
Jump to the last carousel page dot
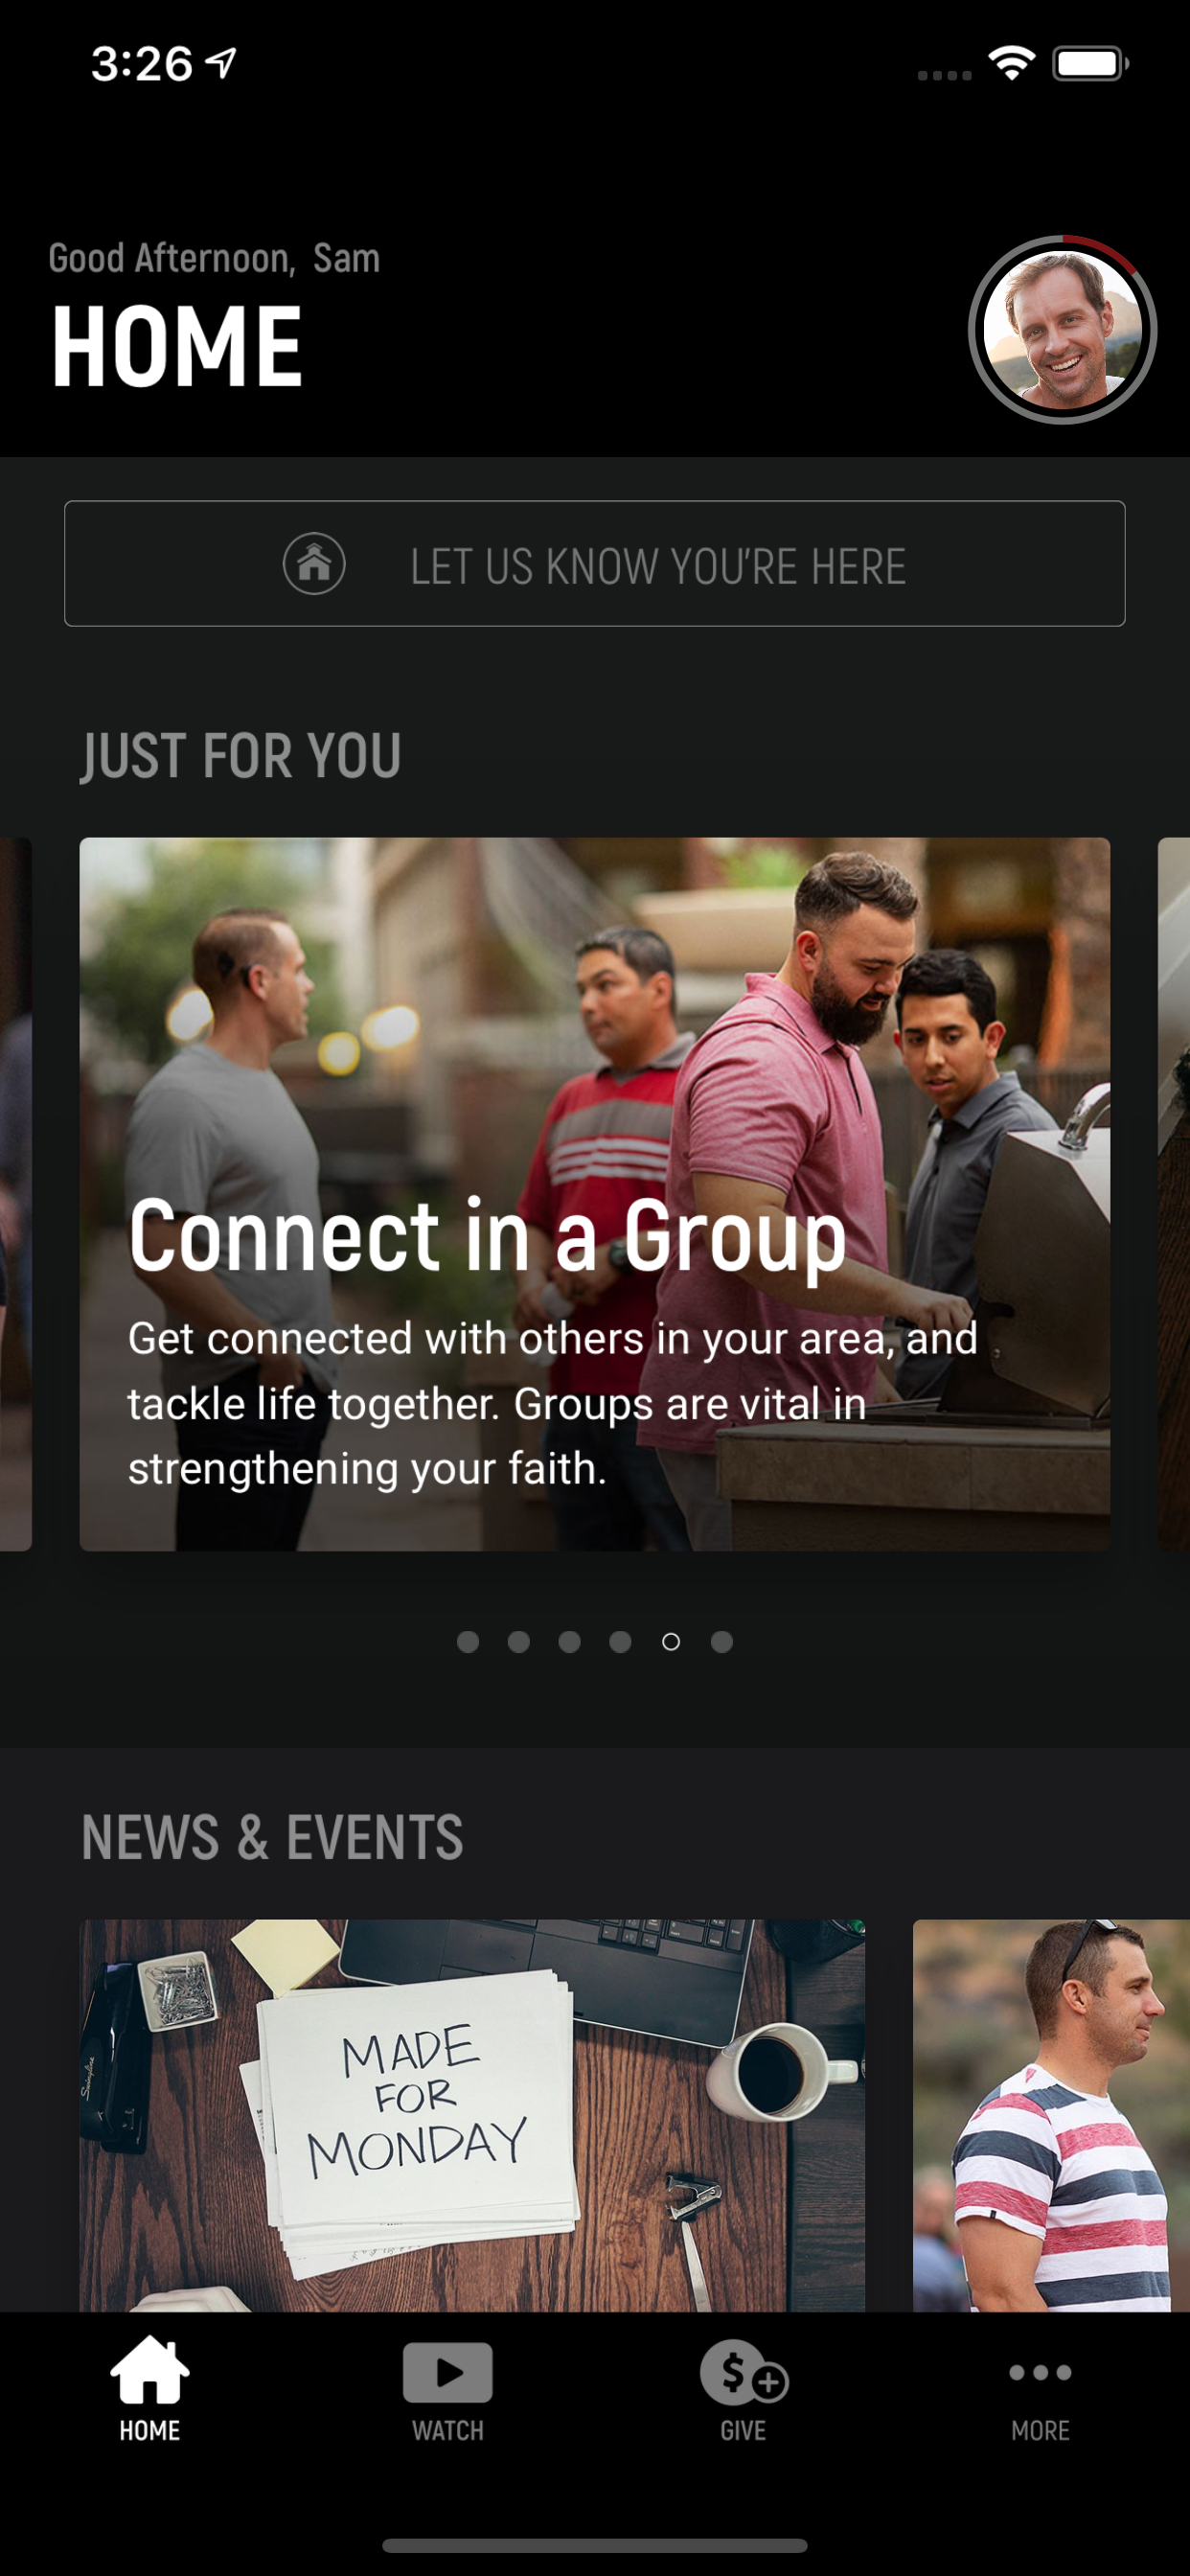coord(721,1641)
